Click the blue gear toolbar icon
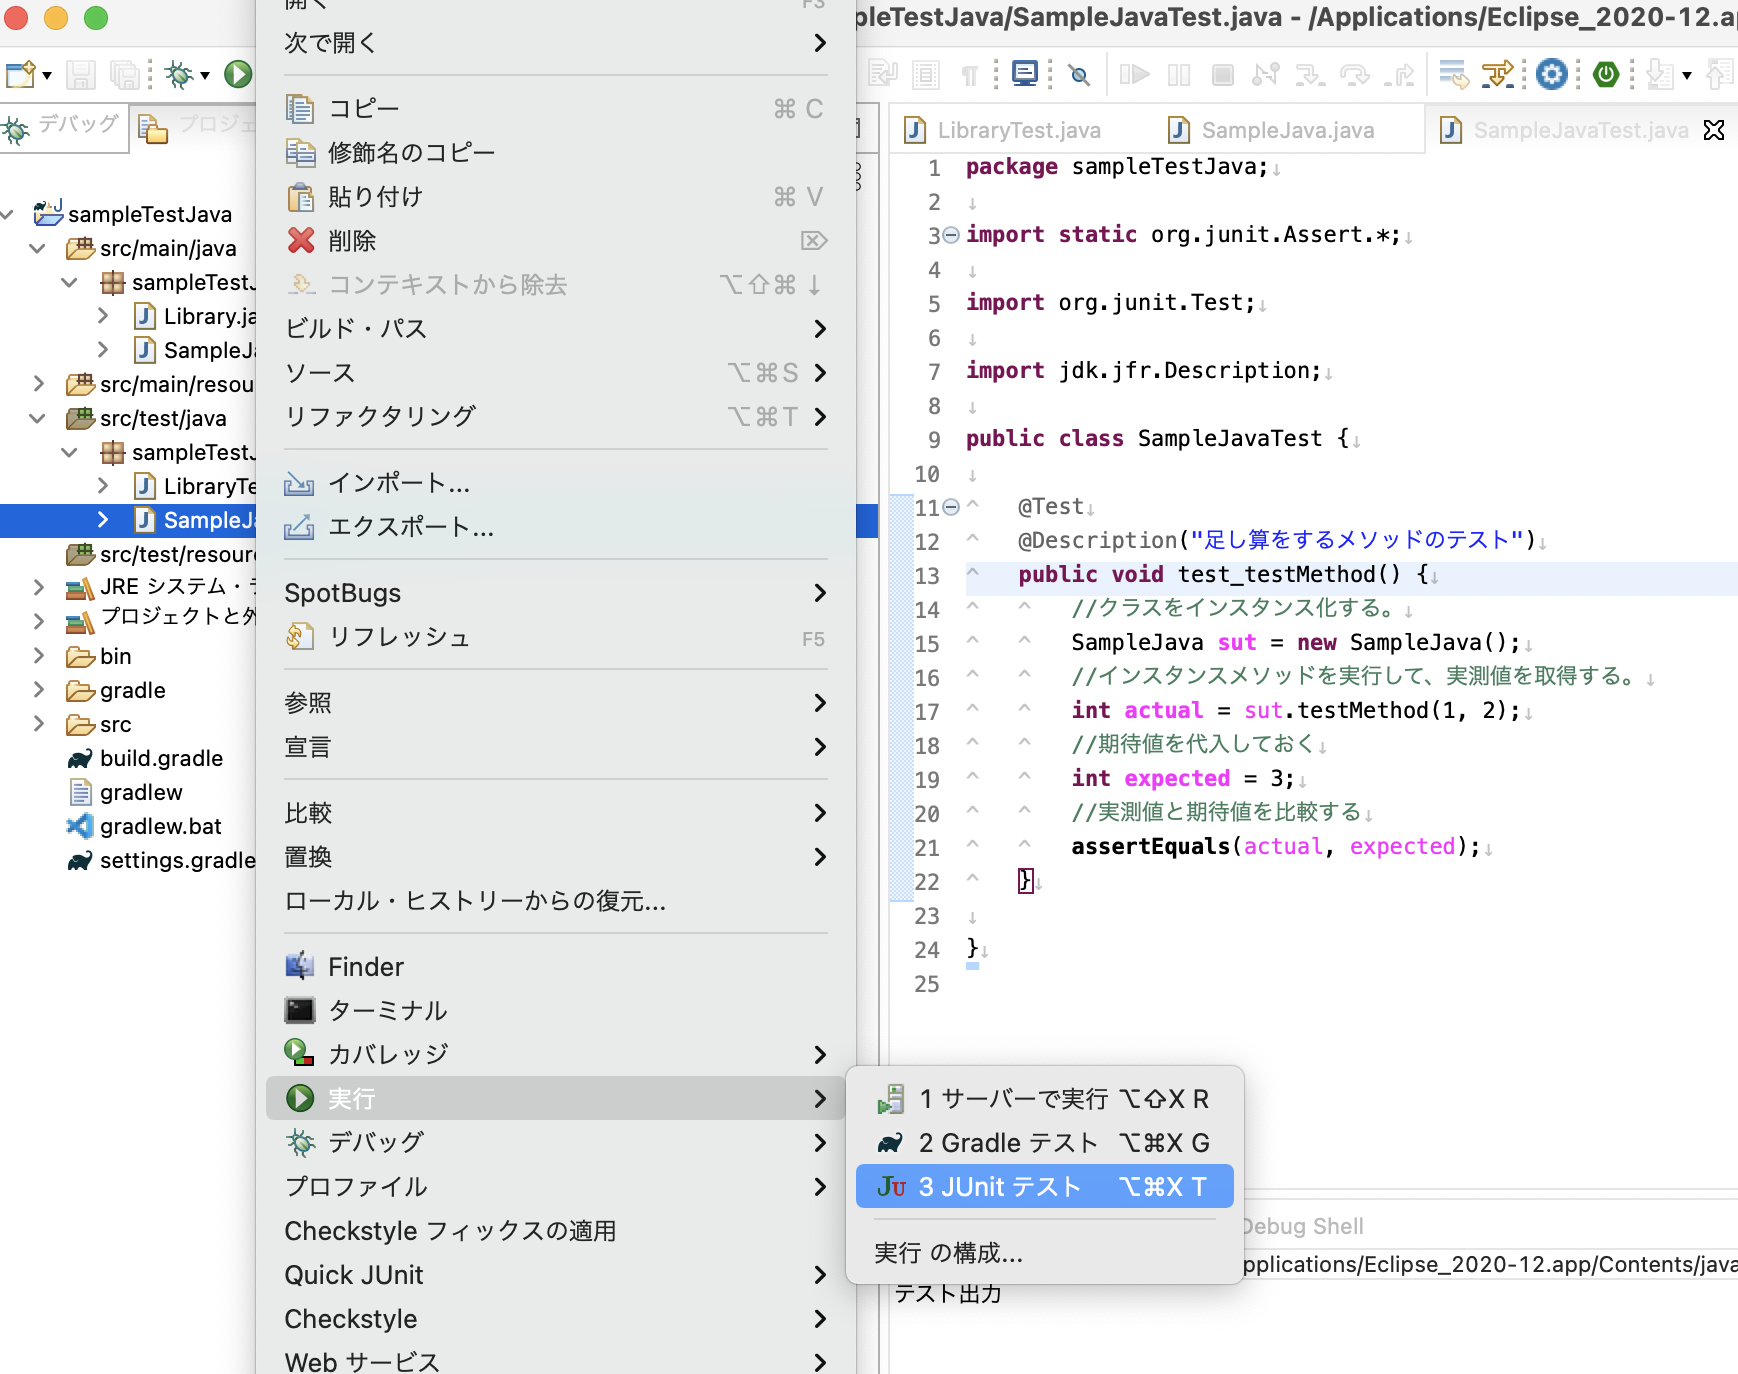Viewport: 1738px width, 1374px height. (x=1551, y=74)
